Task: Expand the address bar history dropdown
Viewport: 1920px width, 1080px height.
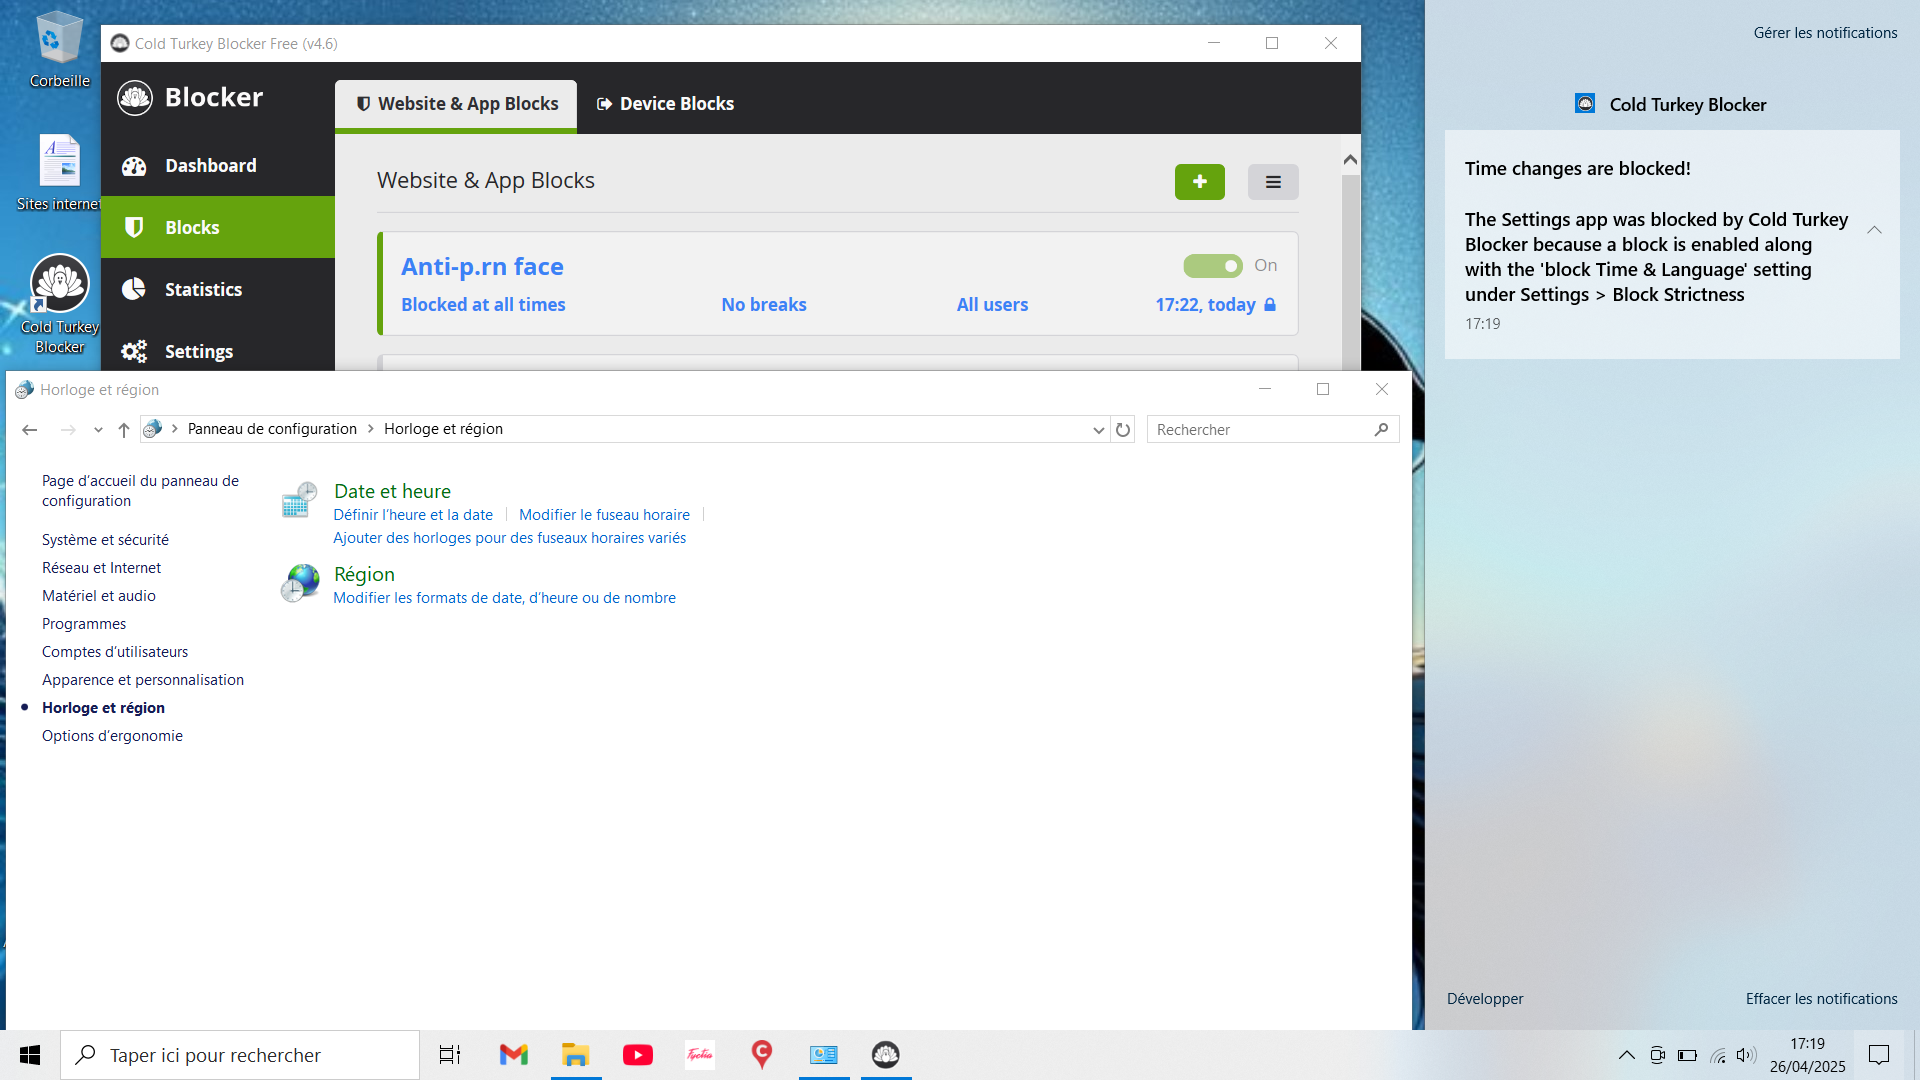Action: 1098,430
